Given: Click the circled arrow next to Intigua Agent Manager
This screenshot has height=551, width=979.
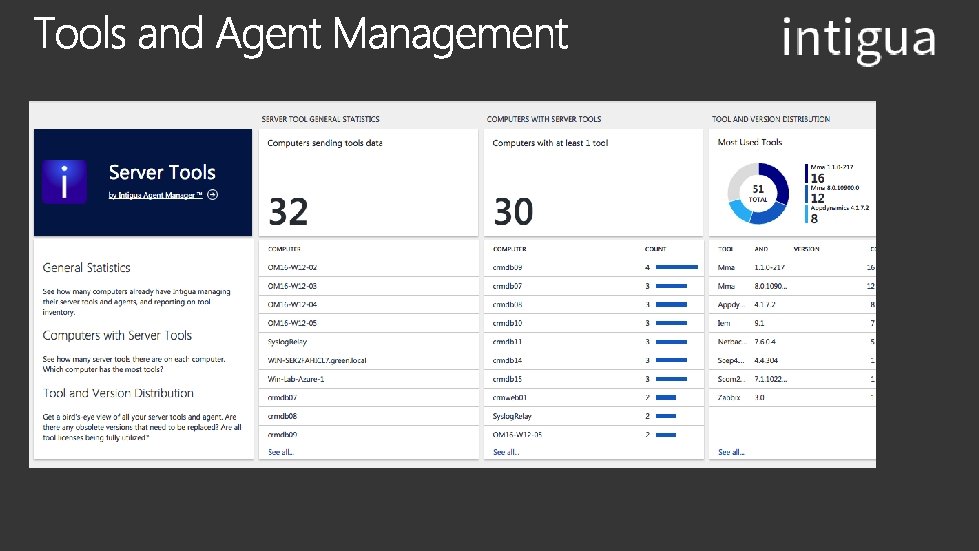Looking at the screenshot, I should (x=212, y=195).
